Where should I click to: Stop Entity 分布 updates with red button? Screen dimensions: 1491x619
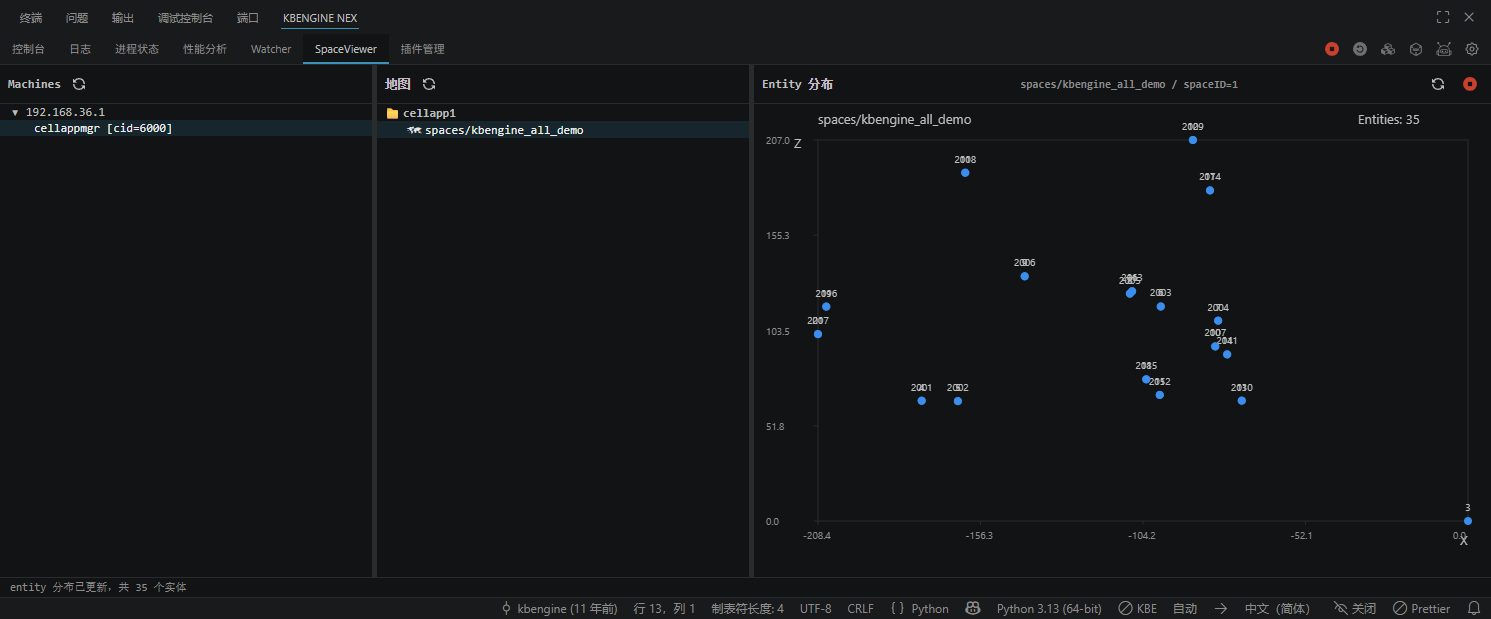point(1470,84)
